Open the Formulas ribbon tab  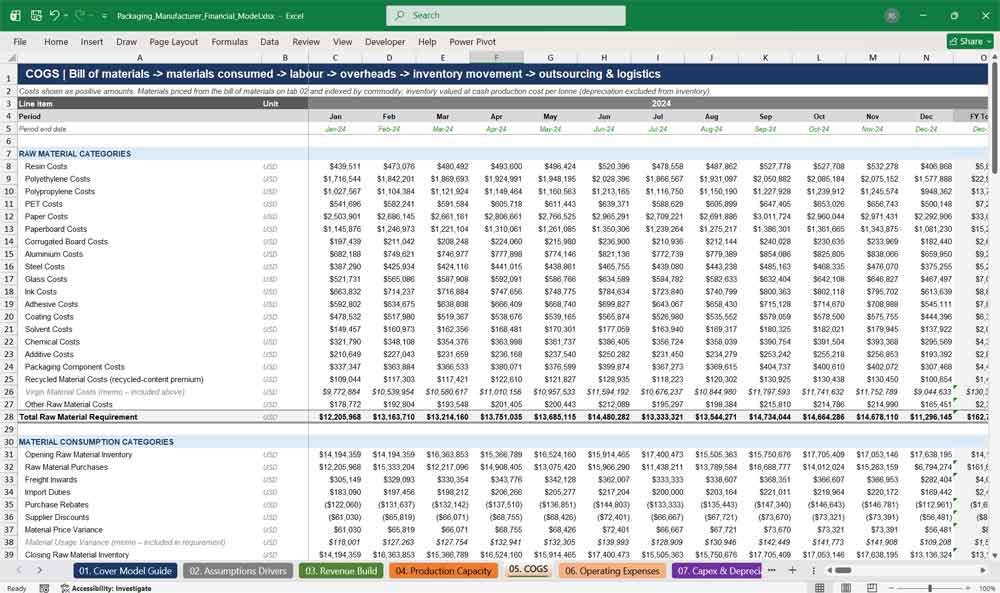[x=230, y=41]
